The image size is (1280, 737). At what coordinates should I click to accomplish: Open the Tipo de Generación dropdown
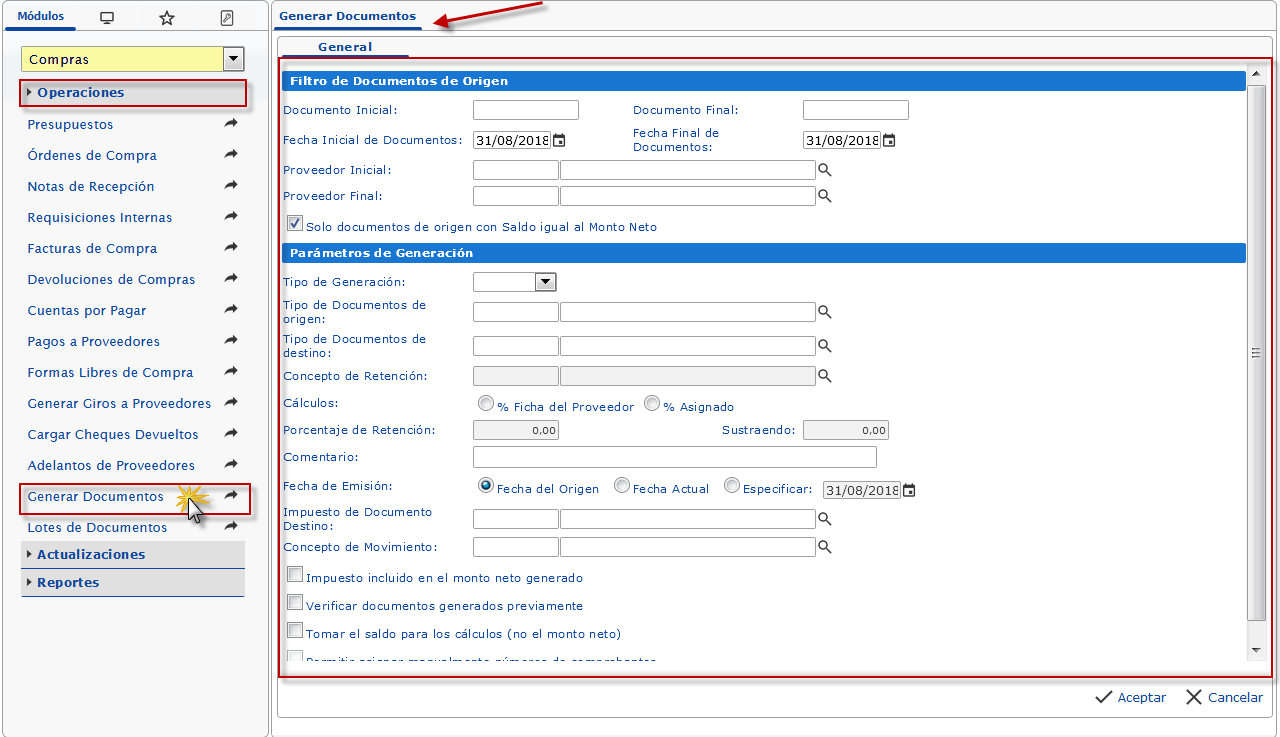click(x=545, y=283)
